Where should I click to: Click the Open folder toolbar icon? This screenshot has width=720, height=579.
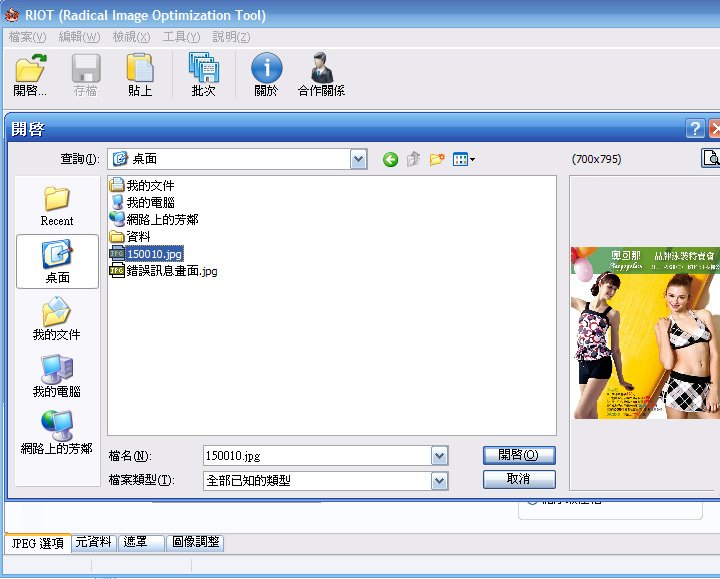[30, 68]
